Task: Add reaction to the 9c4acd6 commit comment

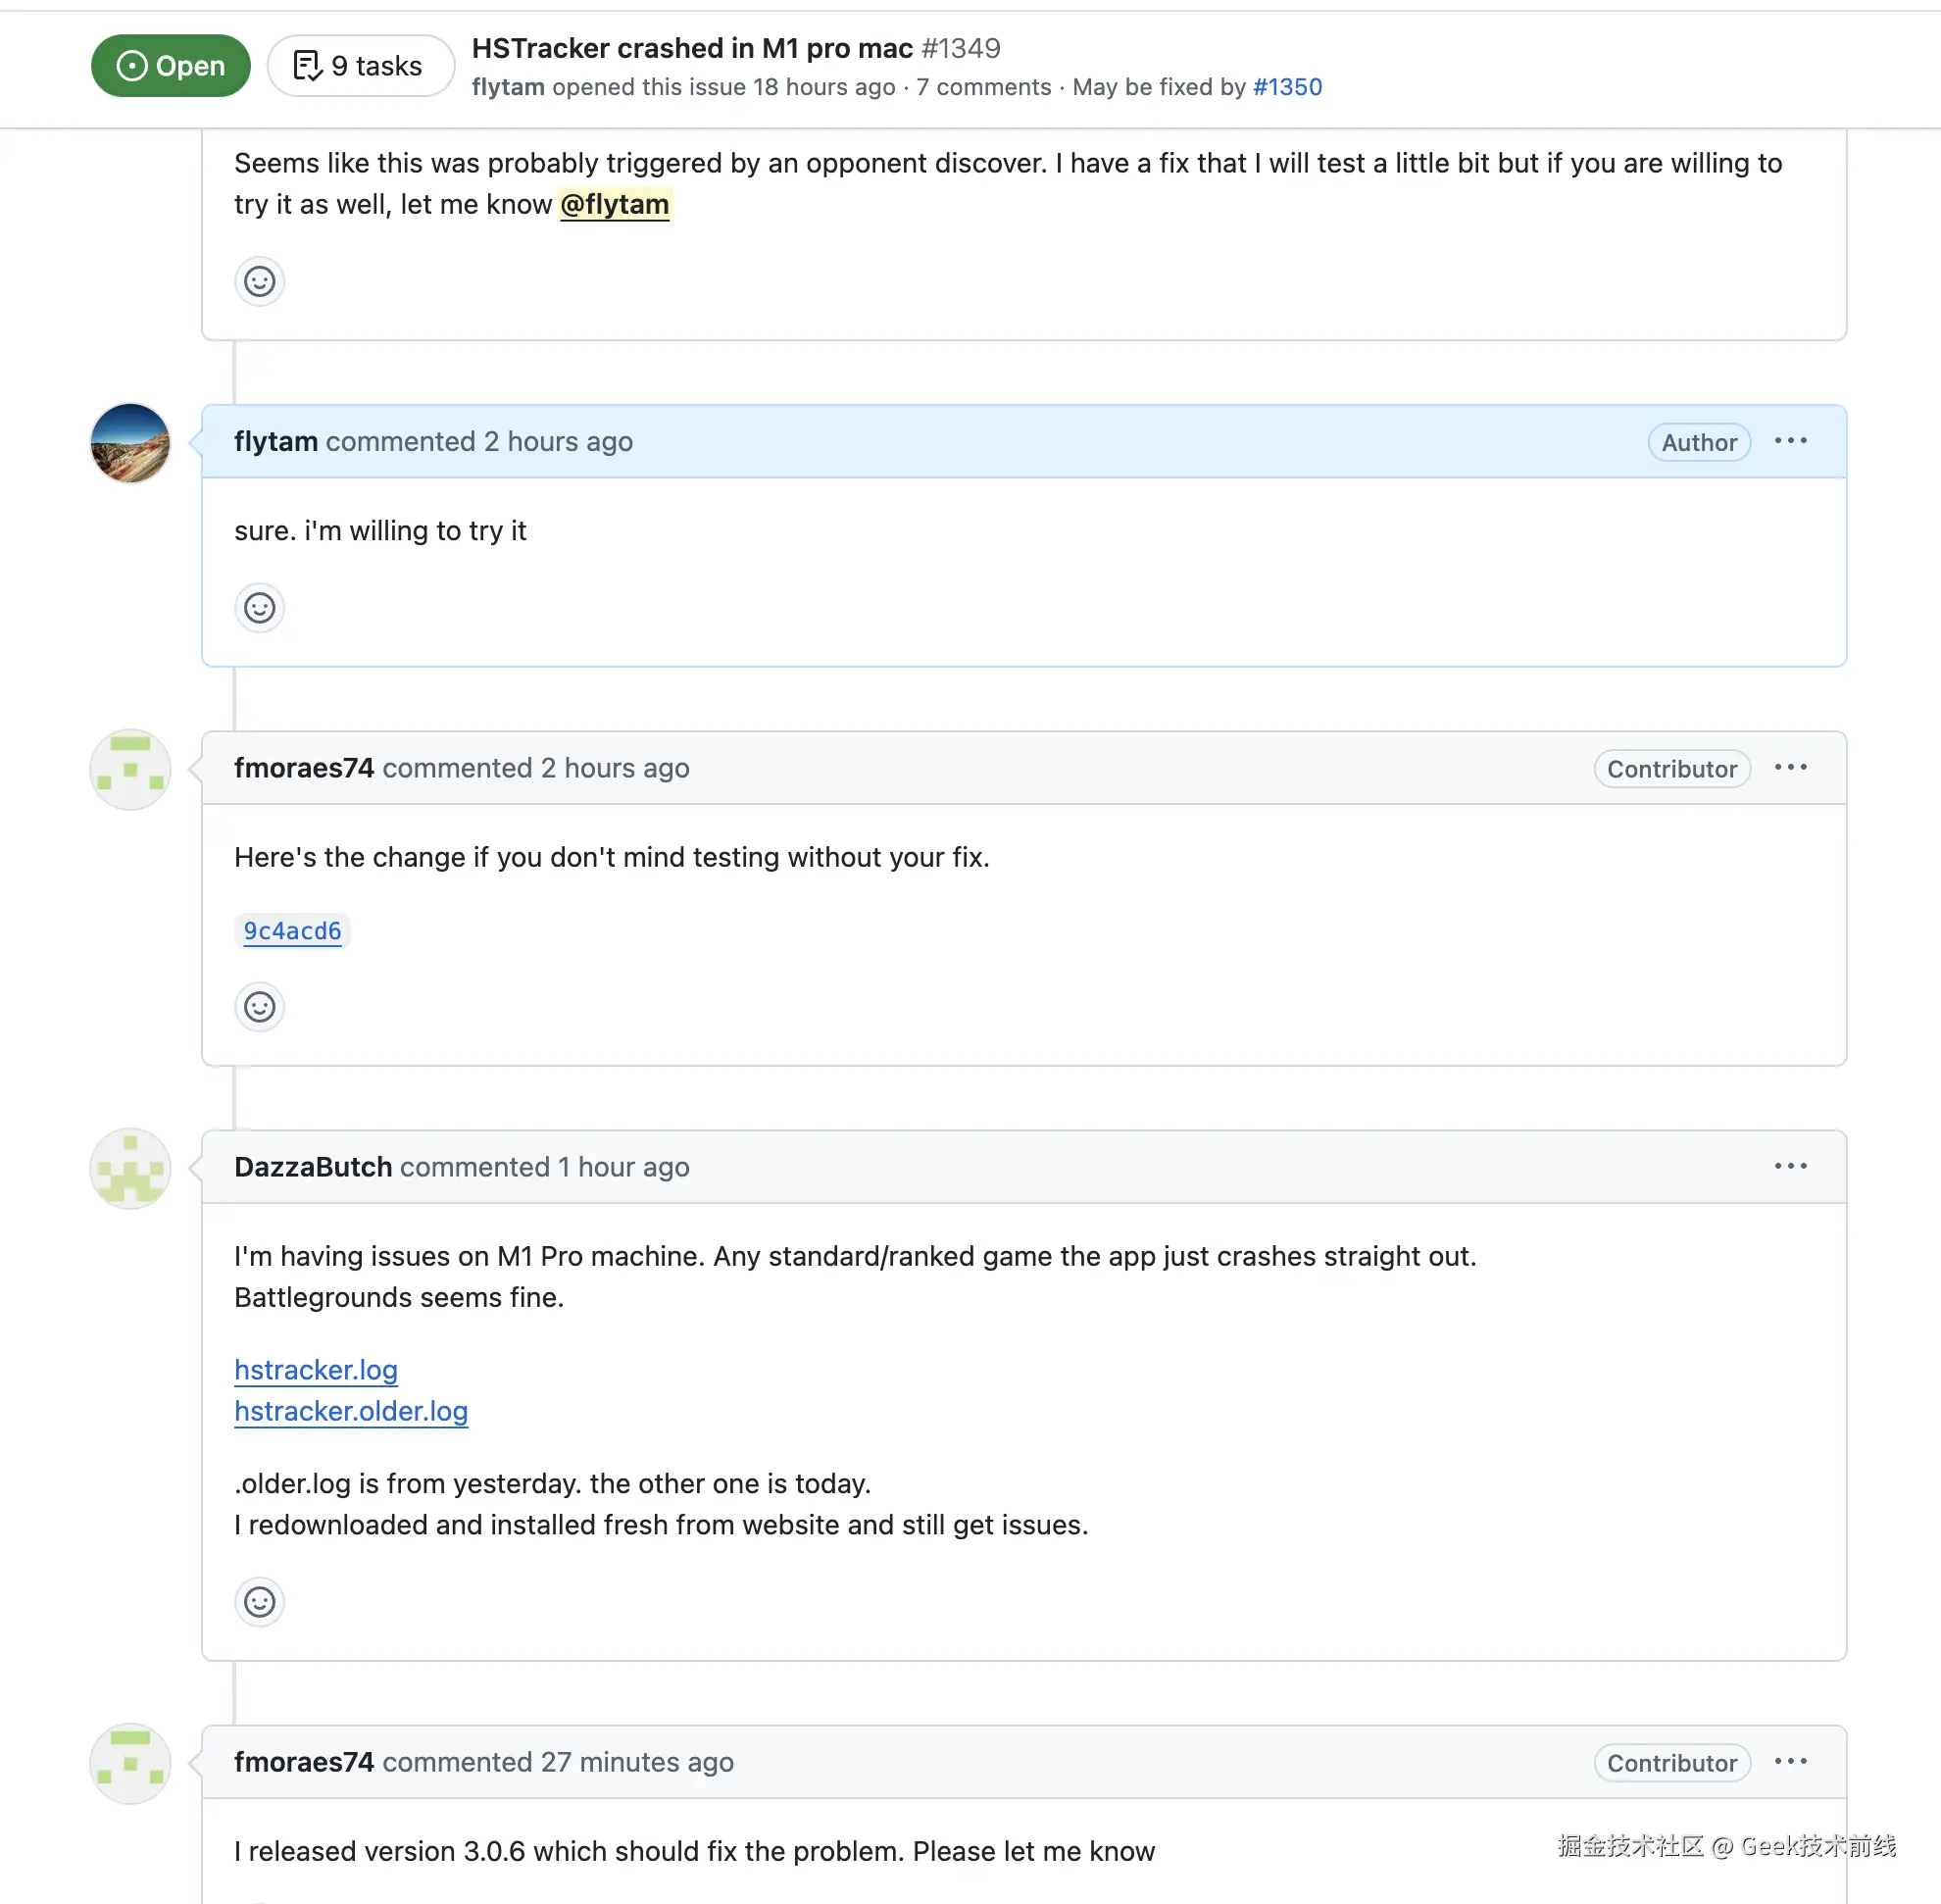Action: click(x=259, y=1007)
